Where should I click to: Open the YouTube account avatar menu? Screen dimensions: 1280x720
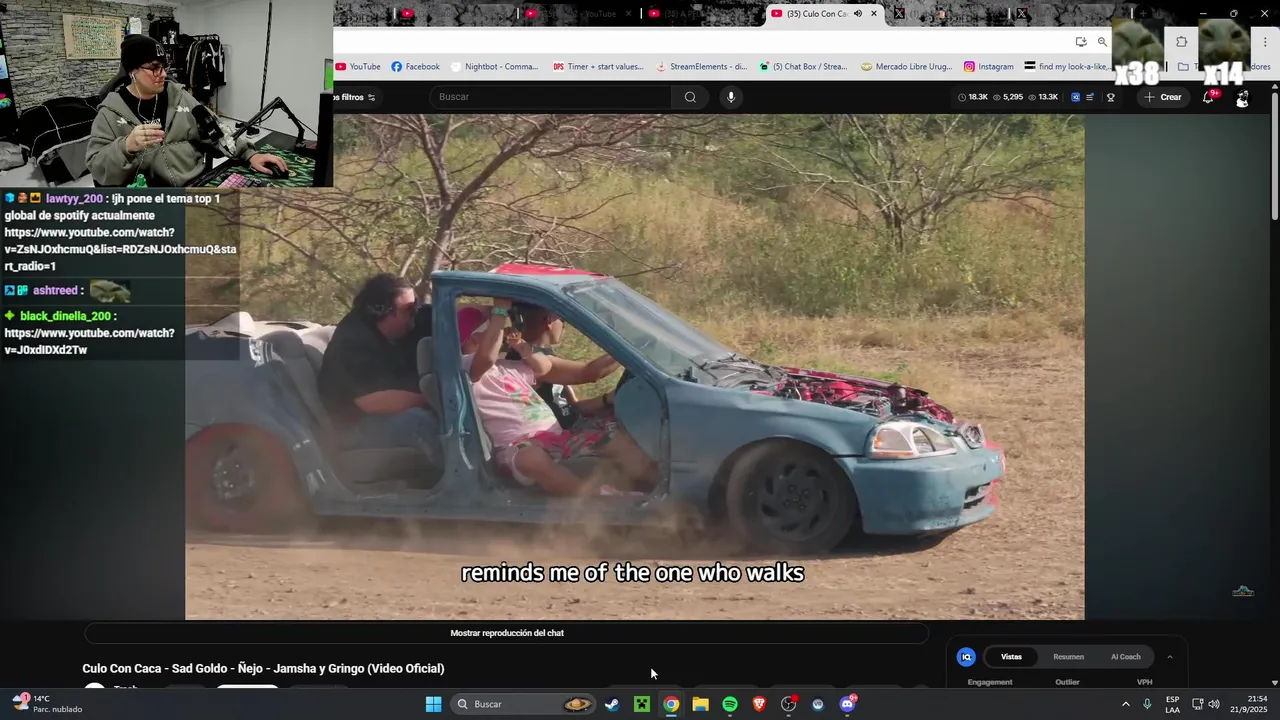click(x=1242, y=97)
